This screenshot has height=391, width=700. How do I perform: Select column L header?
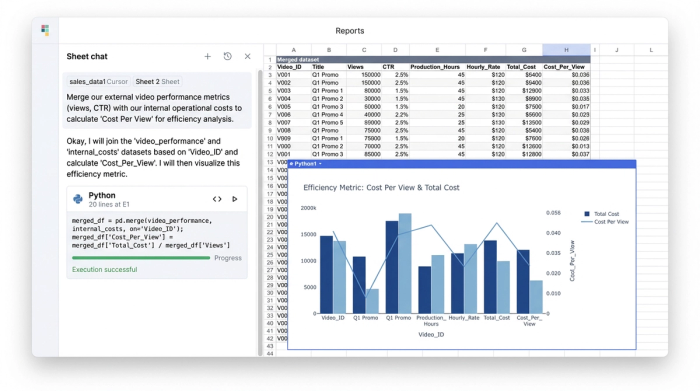pos(651,50)
